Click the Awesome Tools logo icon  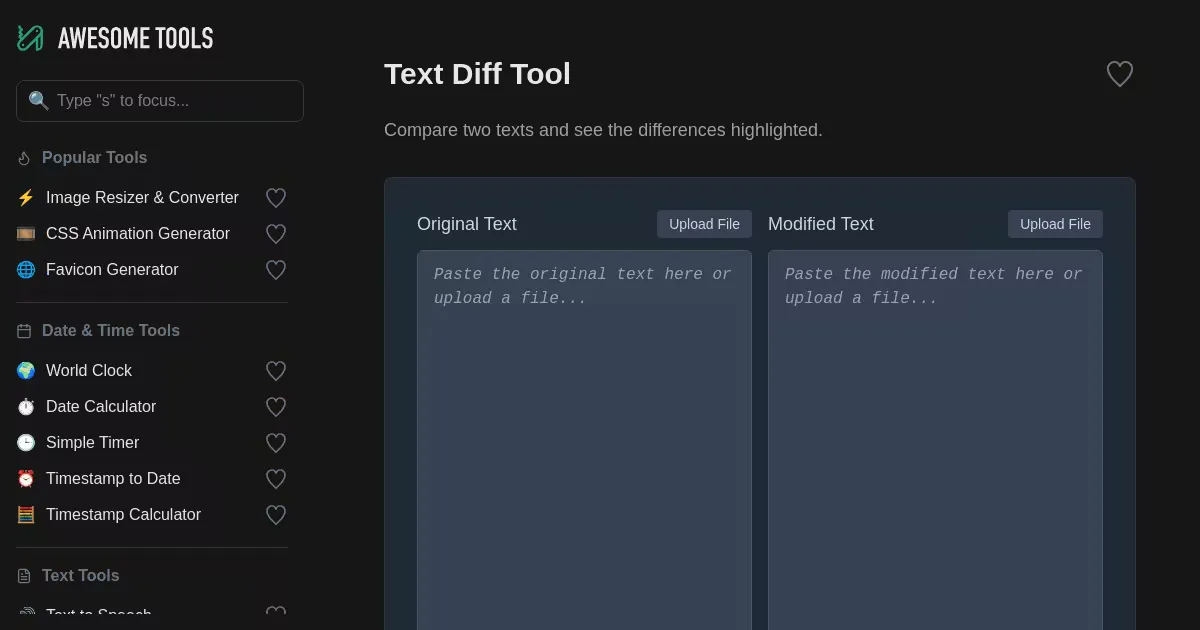pos(30,38)
